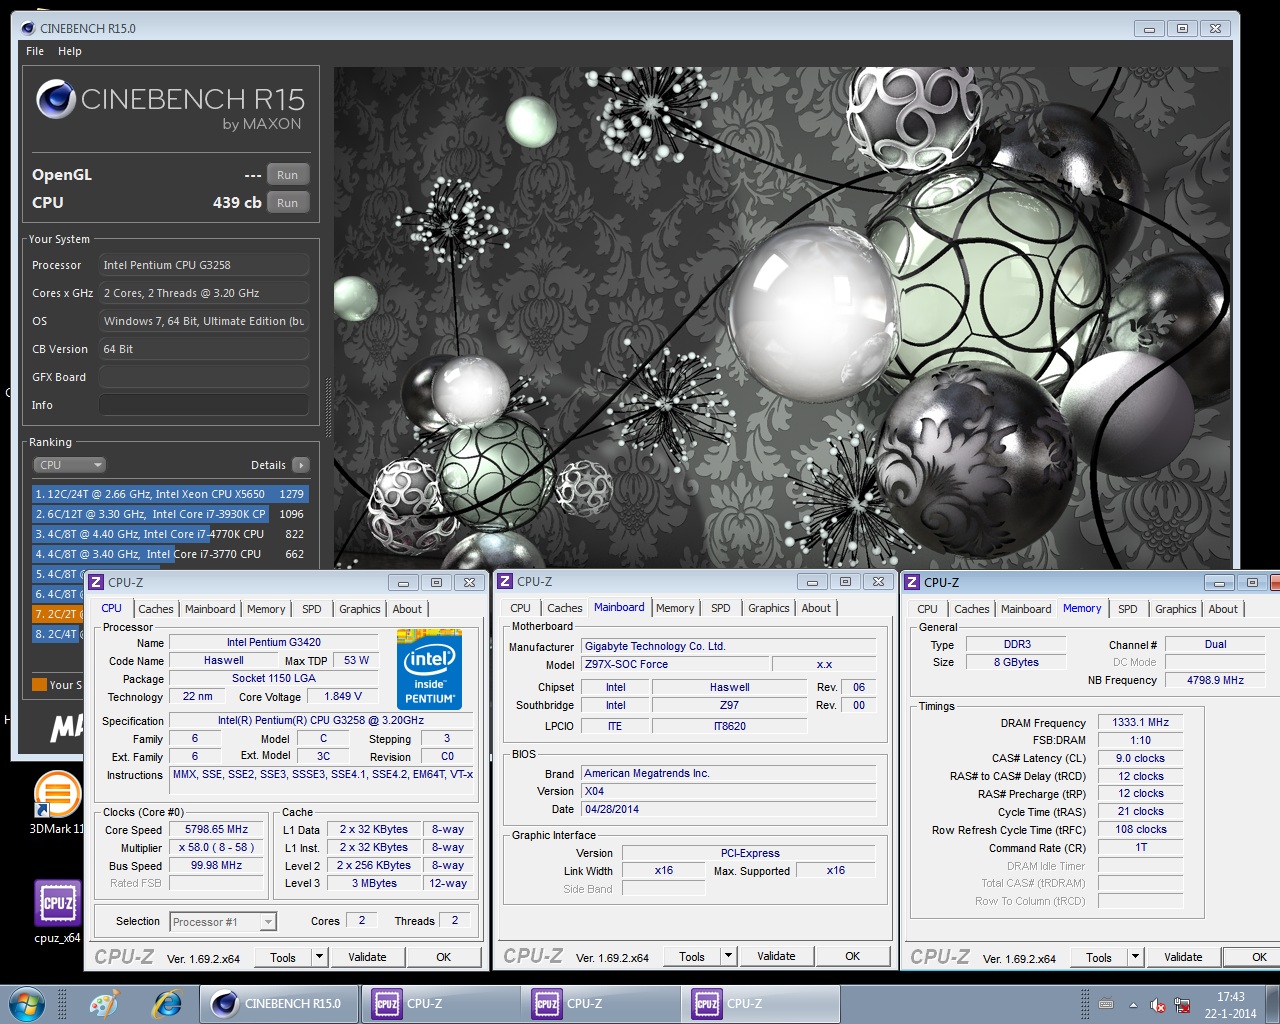The height and width of the screenshot is (1024, 1280).
Task: Switch to SPD tab in the CPU window
Action: point(312,609)
